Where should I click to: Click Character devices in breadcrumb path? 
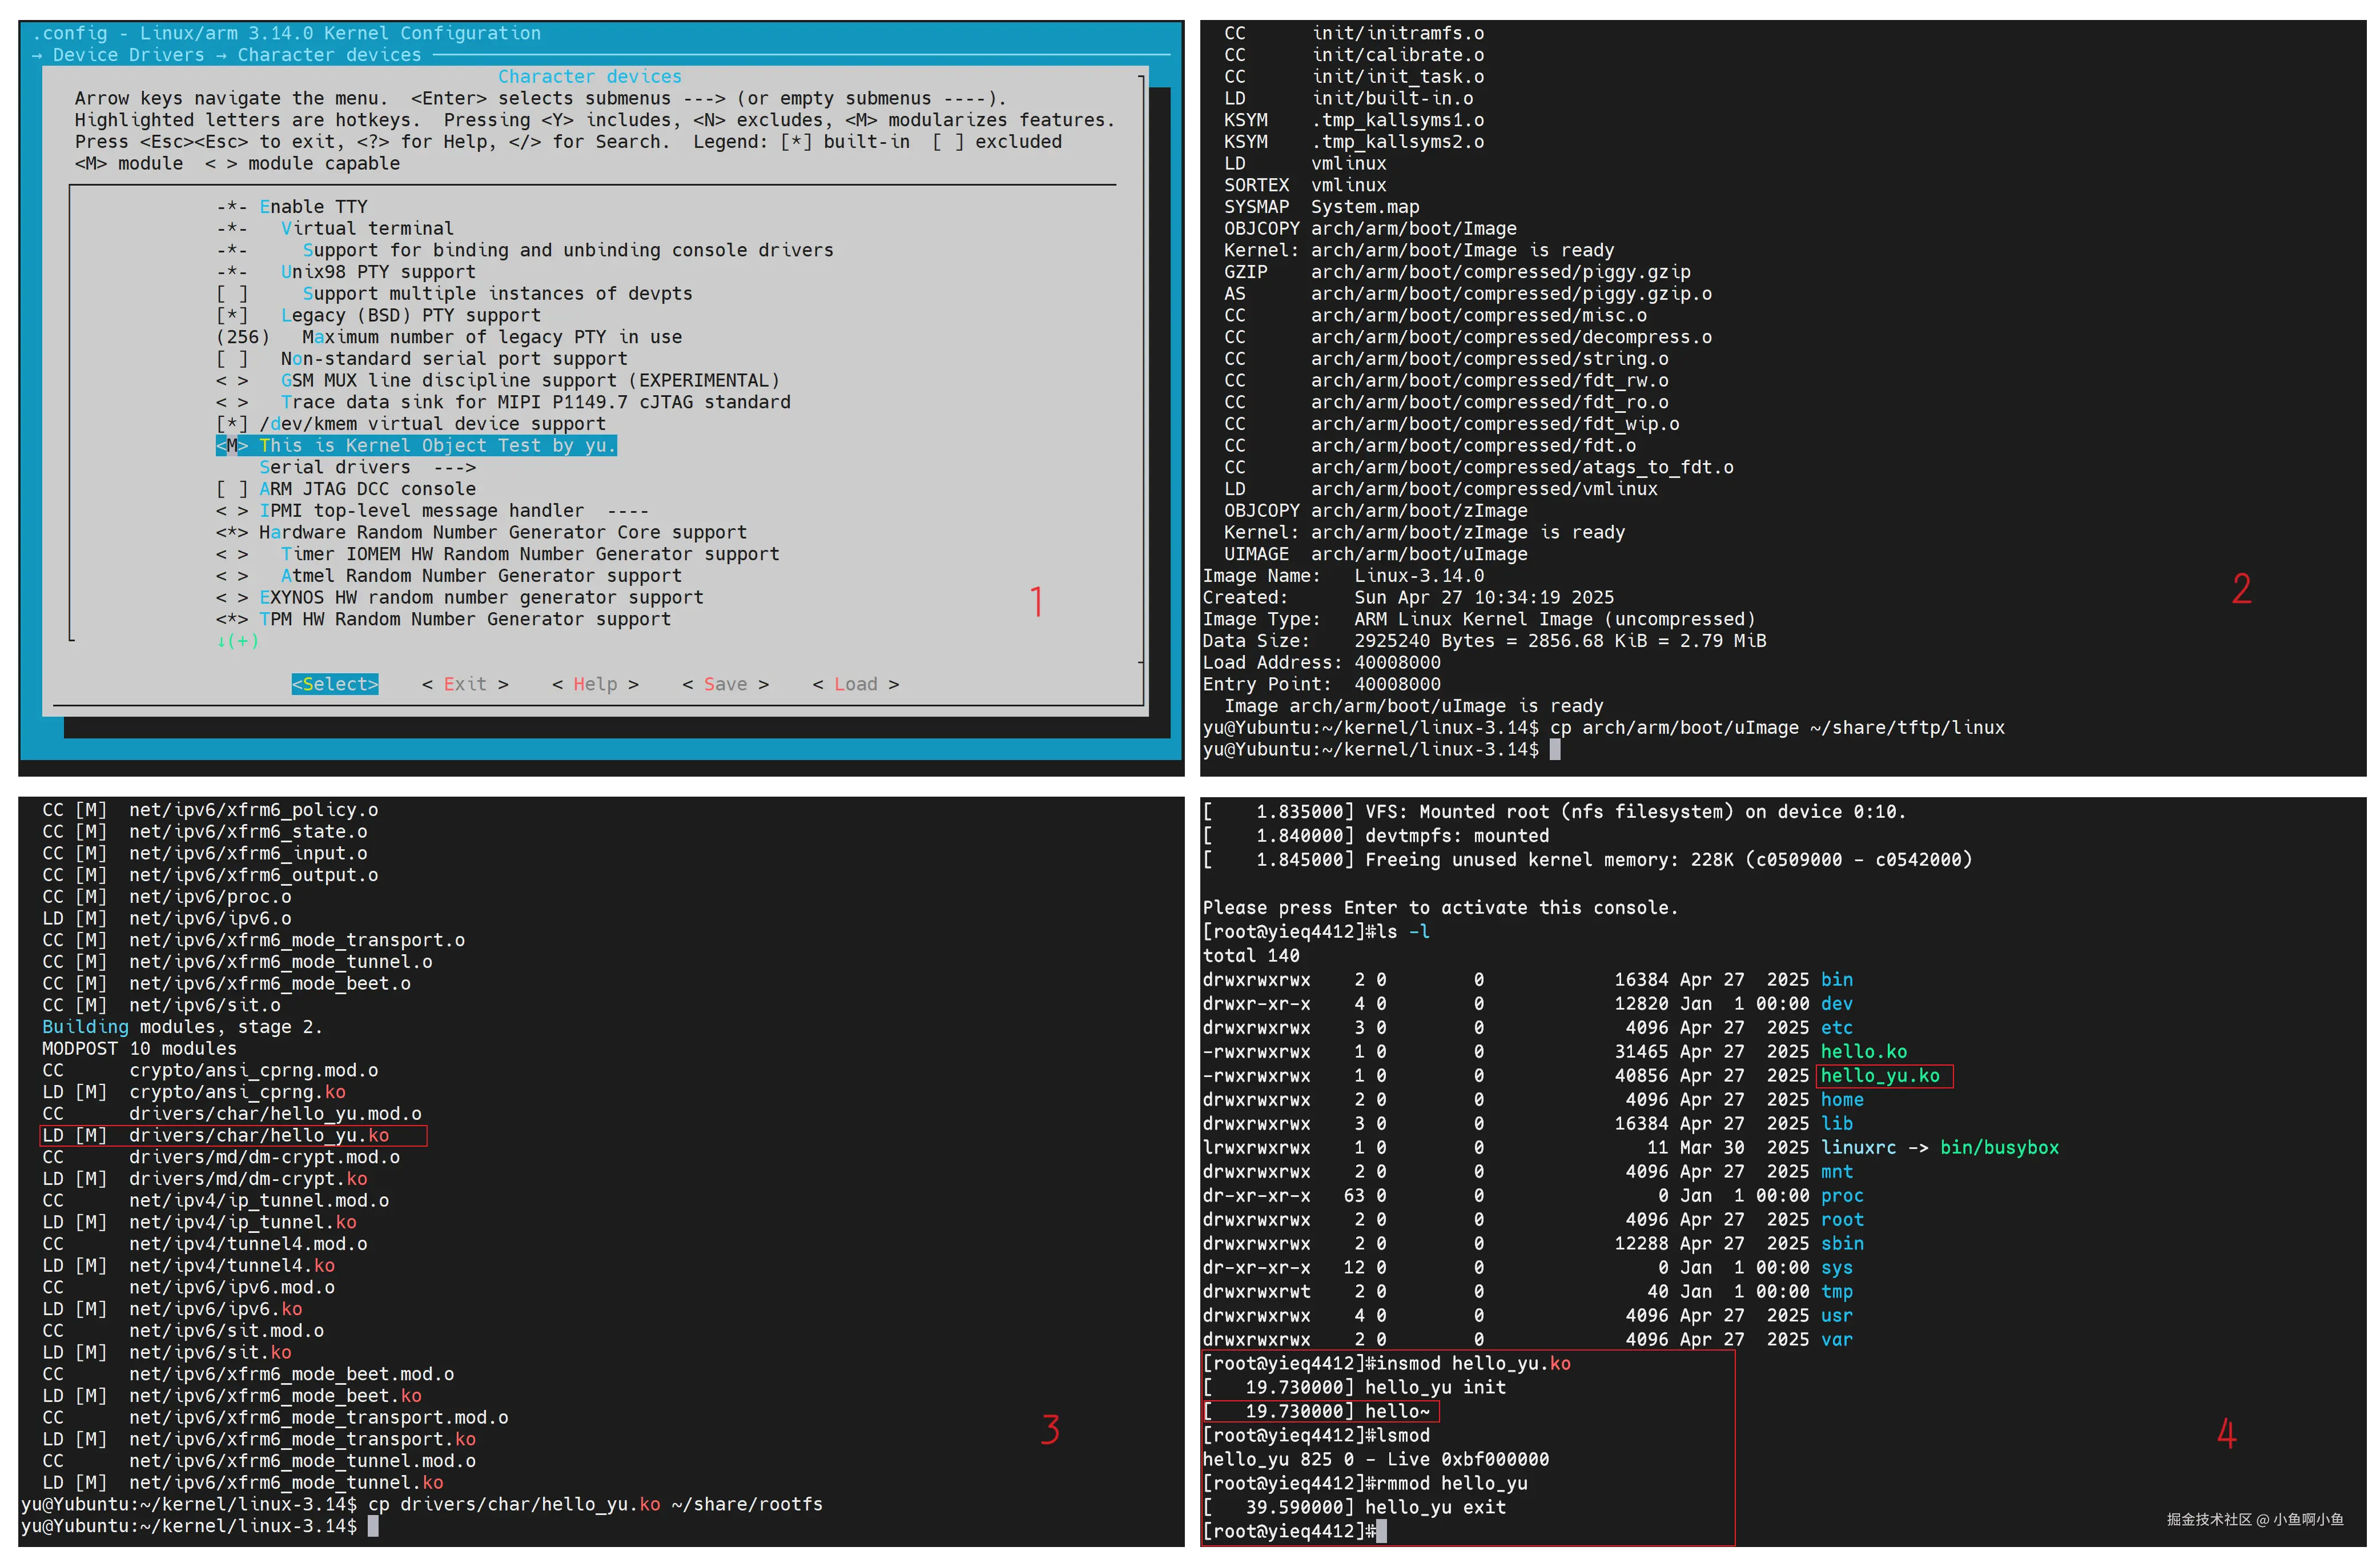tap(329, 55)
